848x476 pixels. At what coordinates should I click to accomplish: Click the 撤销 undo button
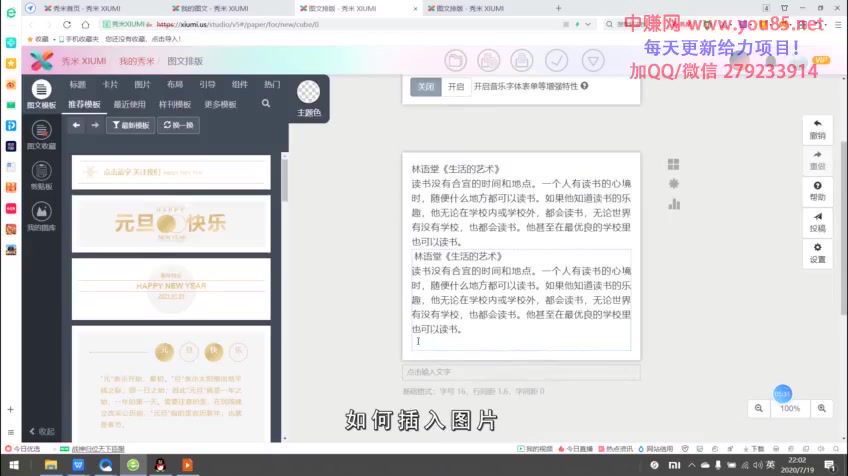click(818, 130)
